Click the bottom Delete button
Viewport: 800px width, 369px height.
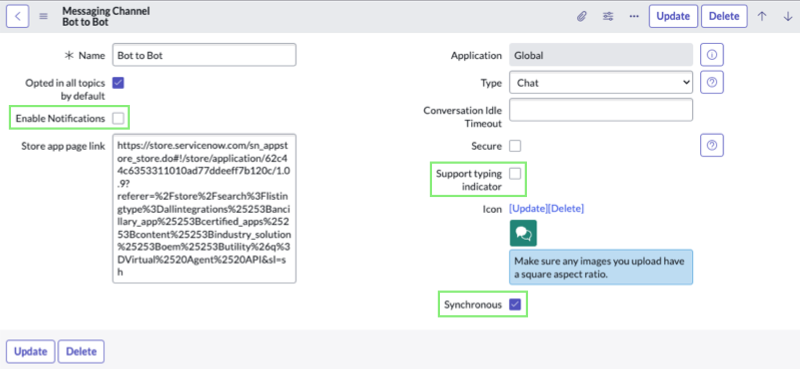coord(81,352)
